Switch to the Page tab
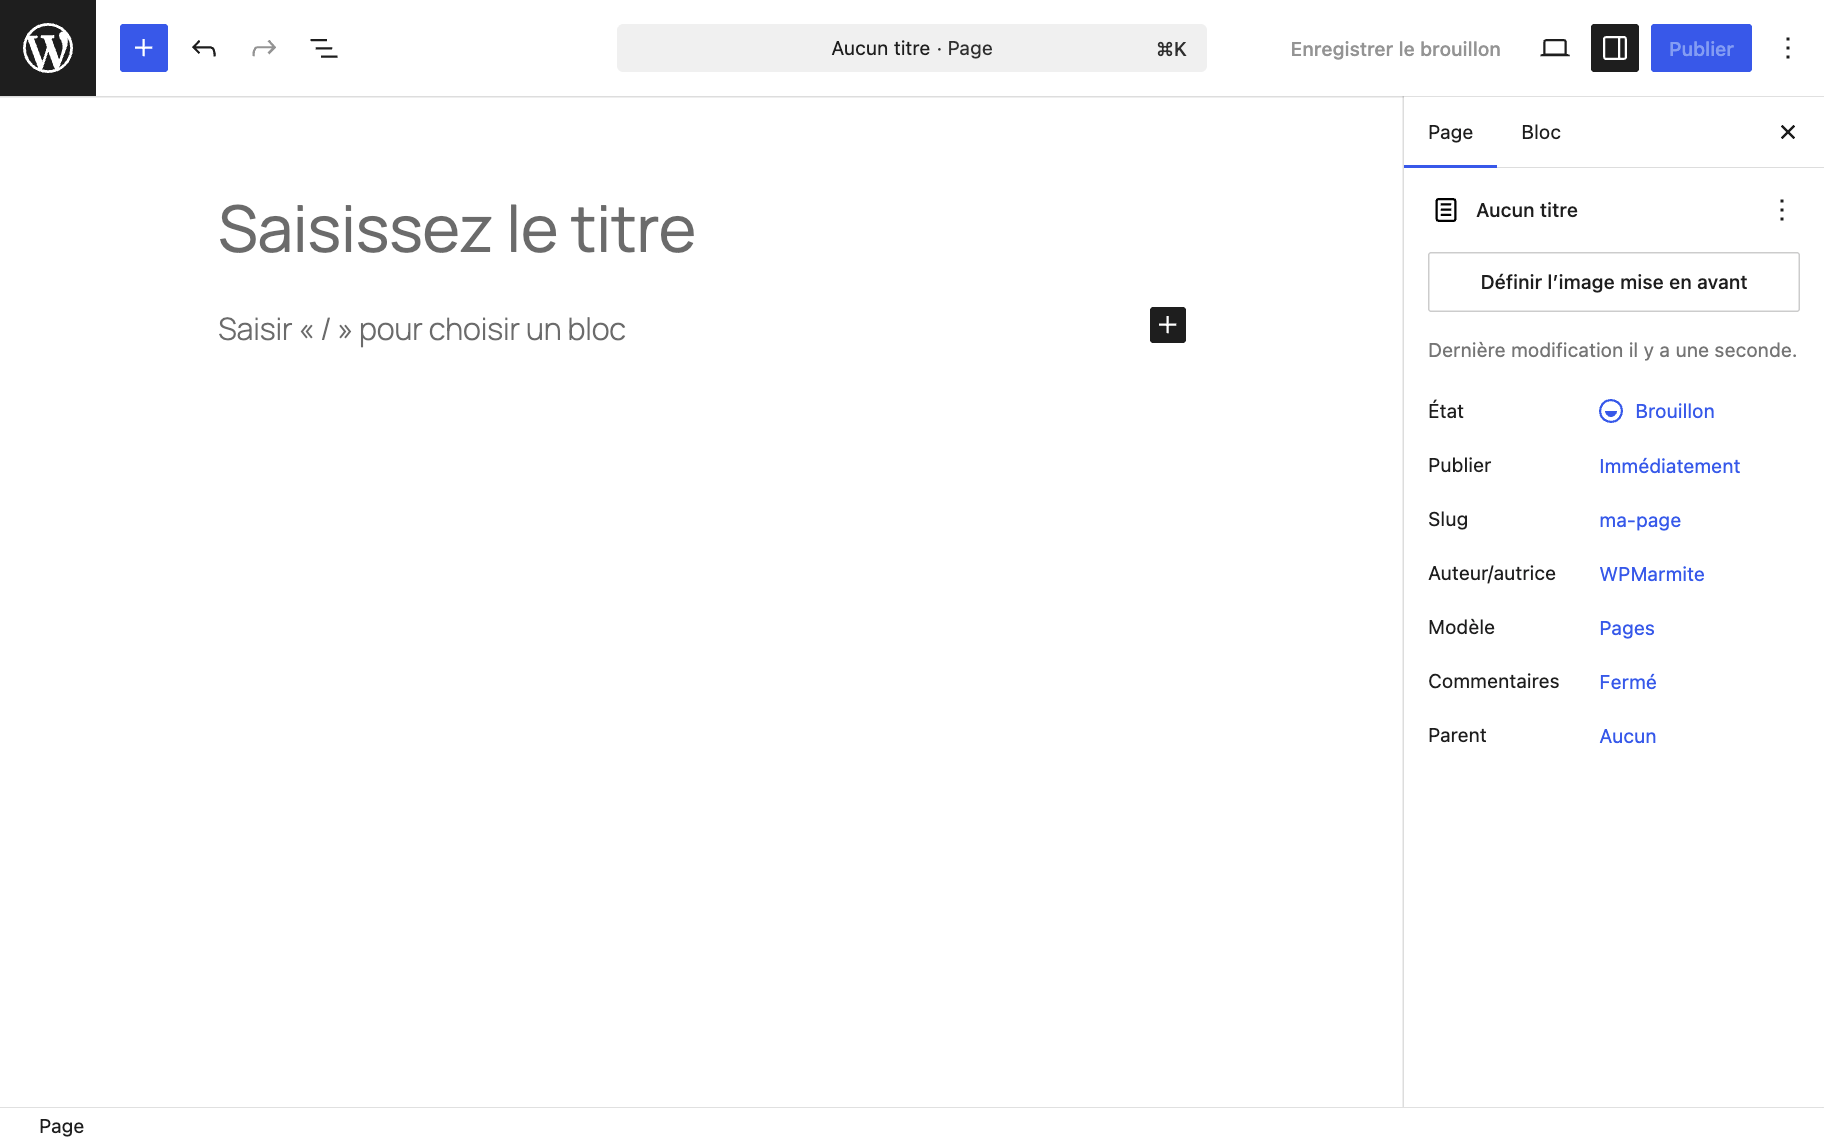 pos(1450,132)
